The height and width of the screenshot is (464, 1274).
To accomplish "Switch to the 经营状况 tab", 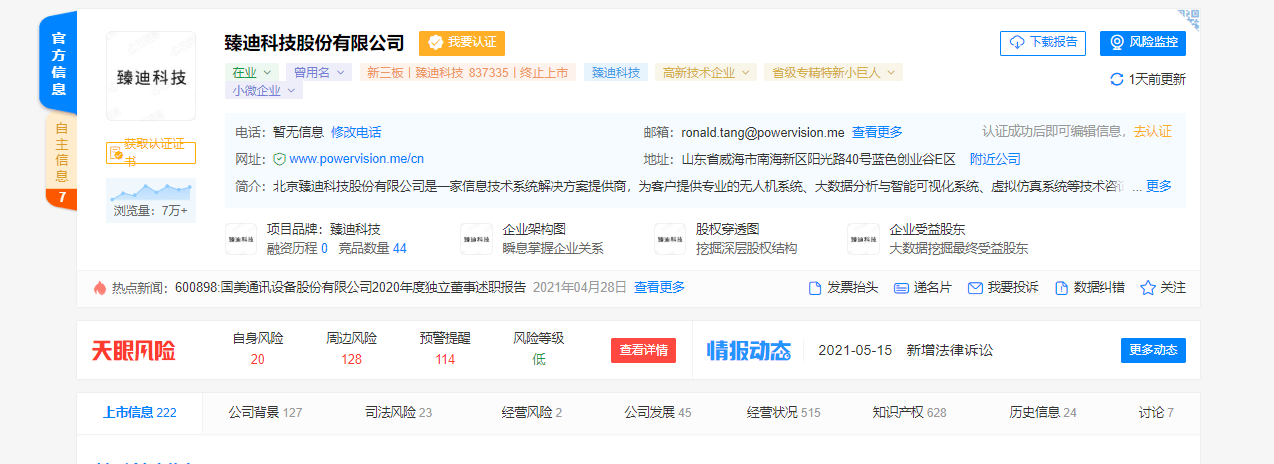I will click(x=783, y=412).
